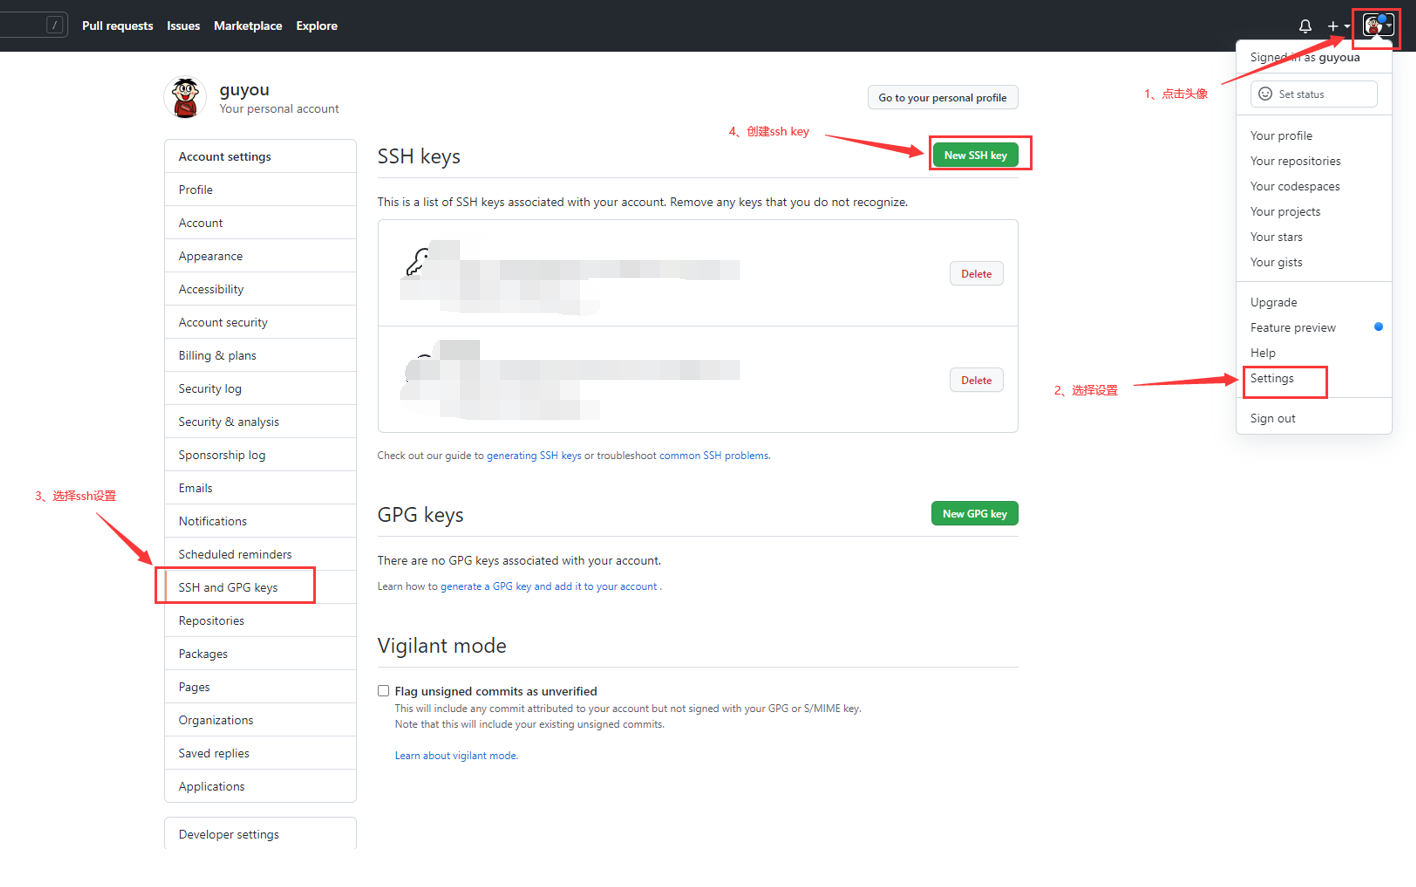Open generate a GPG key link

549,586
